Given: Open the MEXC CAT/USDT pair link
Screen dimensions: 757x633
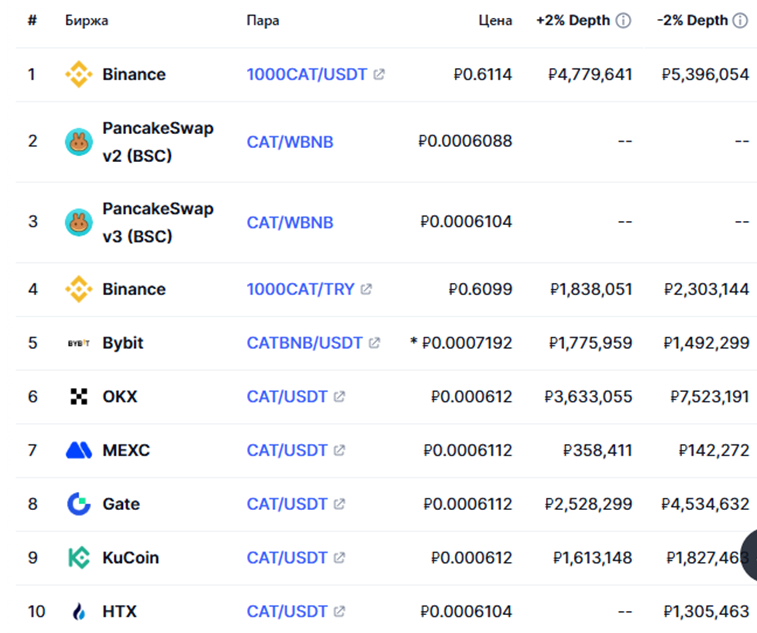Looking at the screenshot, I should coord(287,450).
